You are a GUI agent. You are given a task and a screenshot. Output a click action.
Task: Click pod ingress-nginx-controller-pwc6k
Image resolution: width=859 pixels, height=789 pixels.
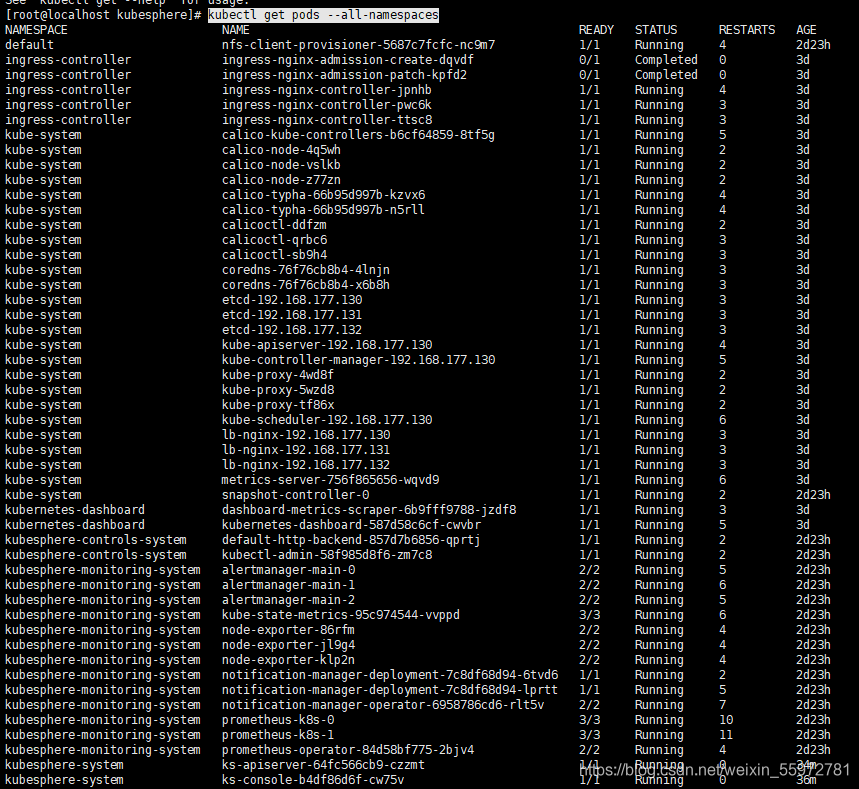point(327,105)
